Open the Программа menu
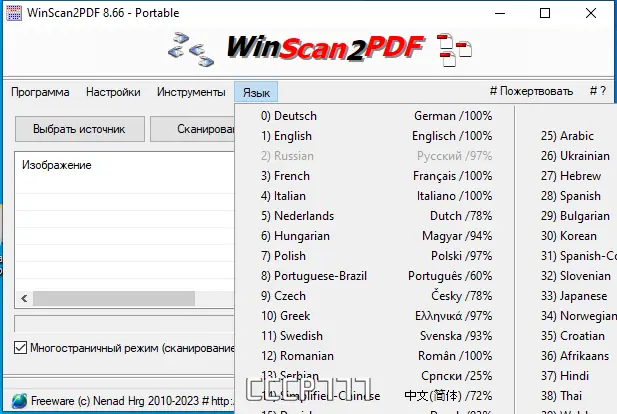 click(x=40, y=92)
